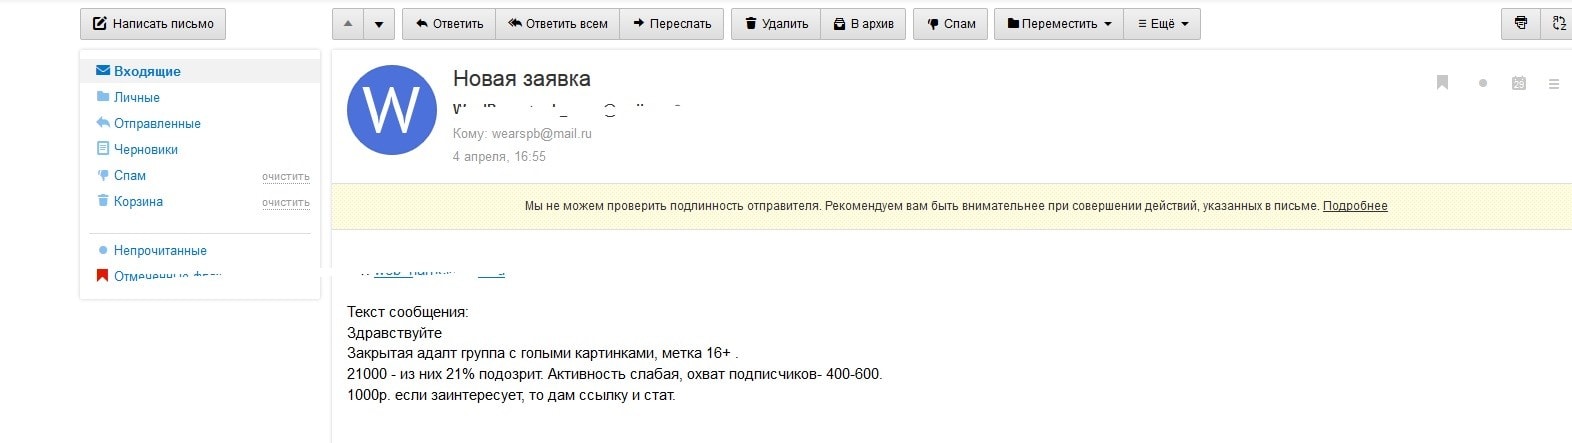Viewport: 1572px width, 443px height.
Task: Open the Черновики folder
Action: click(146, 149)
